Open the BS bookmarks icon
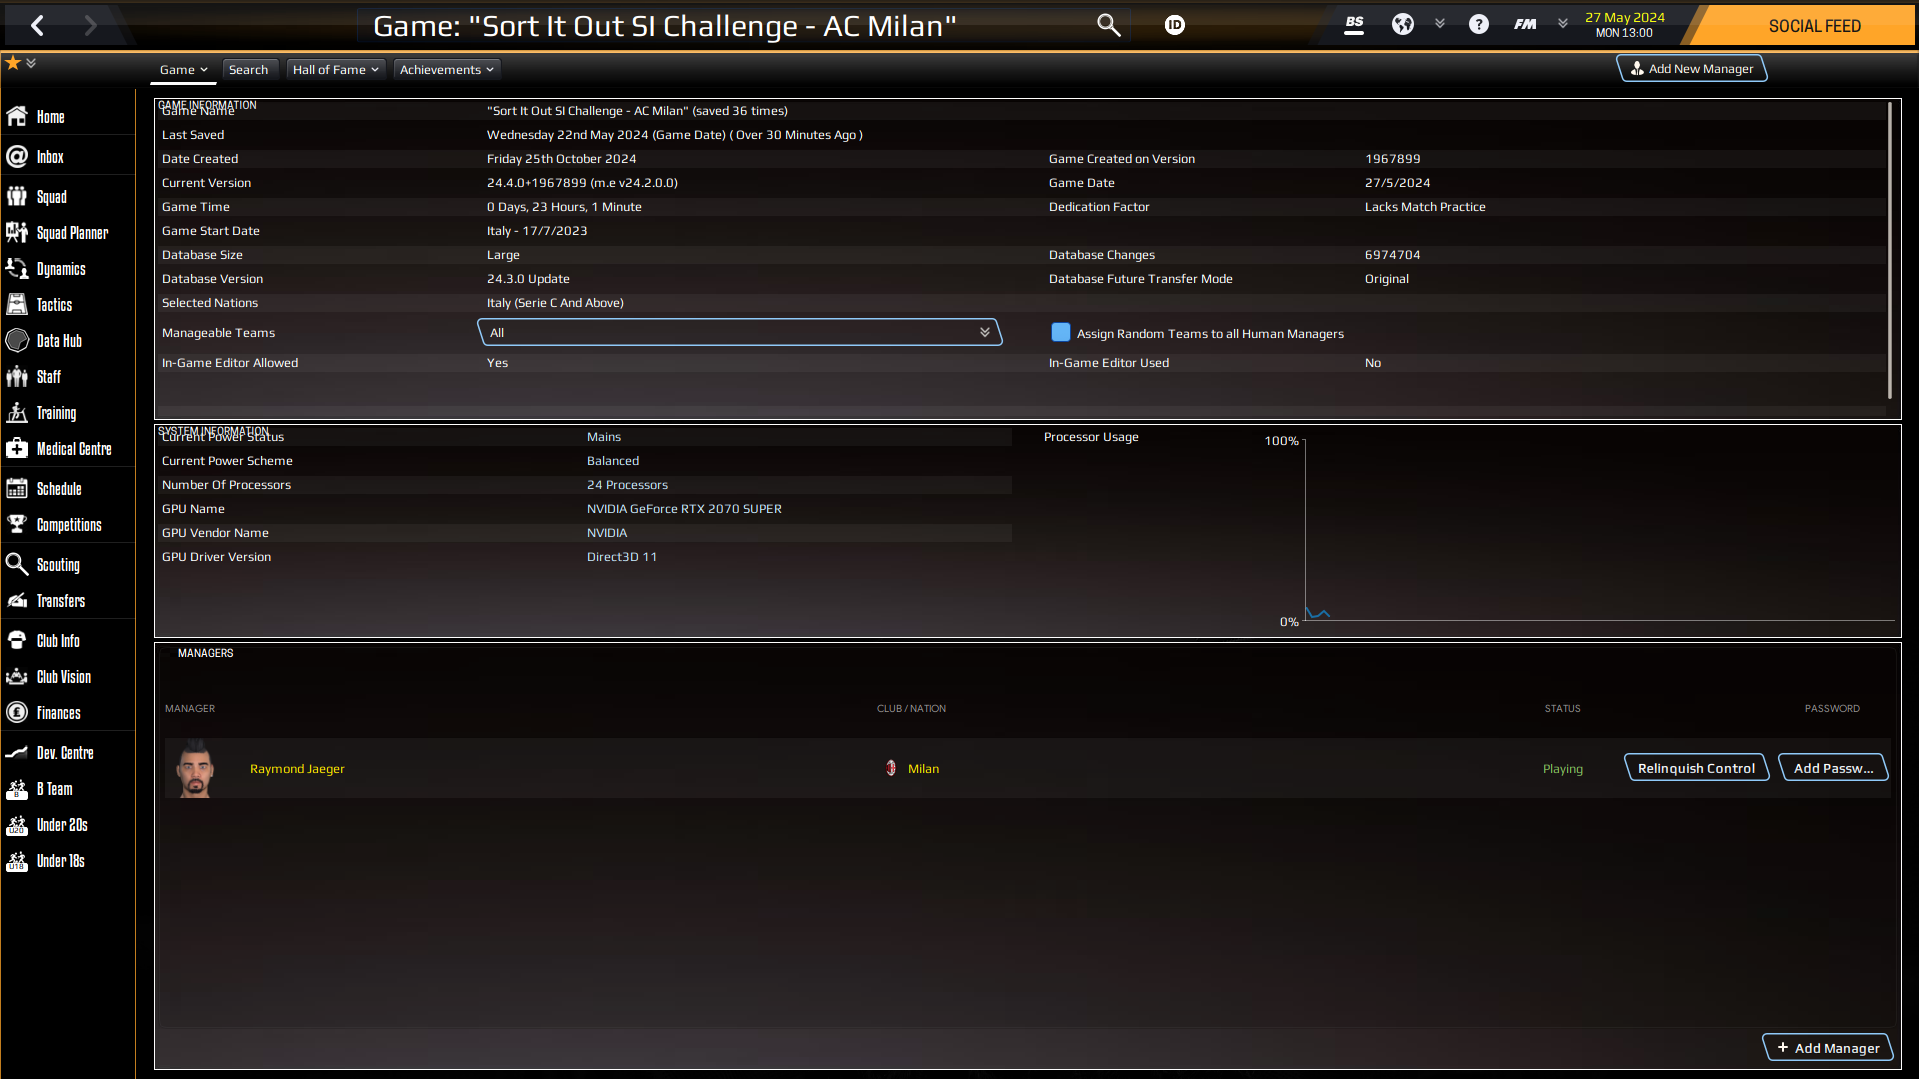The width and height of the screenshot is (1919, 1079). click(1354, 25)
